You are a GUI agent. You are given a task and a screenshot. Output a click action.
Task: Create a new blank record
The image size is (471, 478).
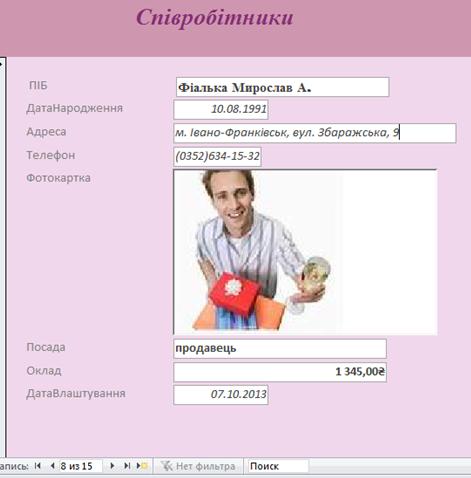pos(142,466)
